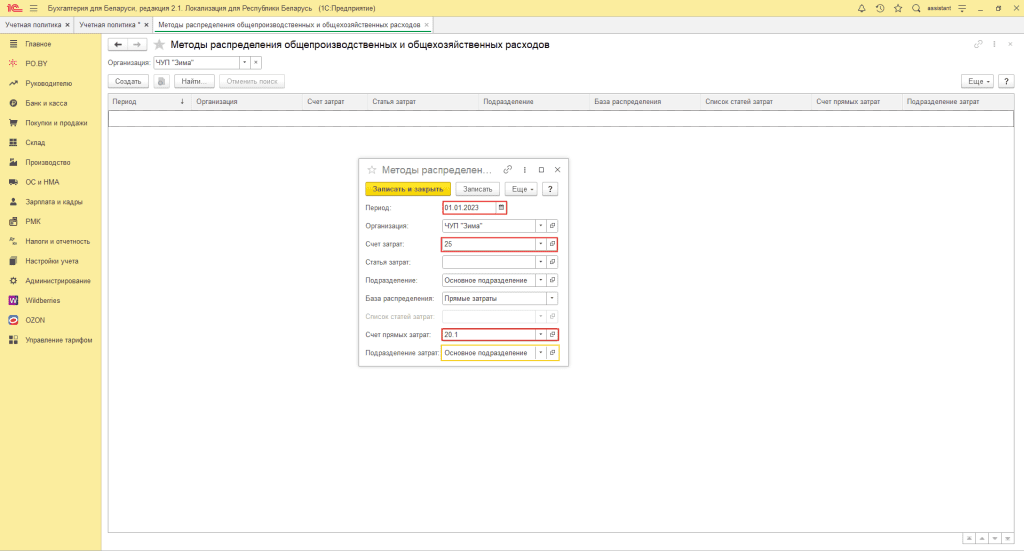The image size is (1024, 551).
Task: Open the Wildberries section in the sidebar
Action: coord(44,300)
